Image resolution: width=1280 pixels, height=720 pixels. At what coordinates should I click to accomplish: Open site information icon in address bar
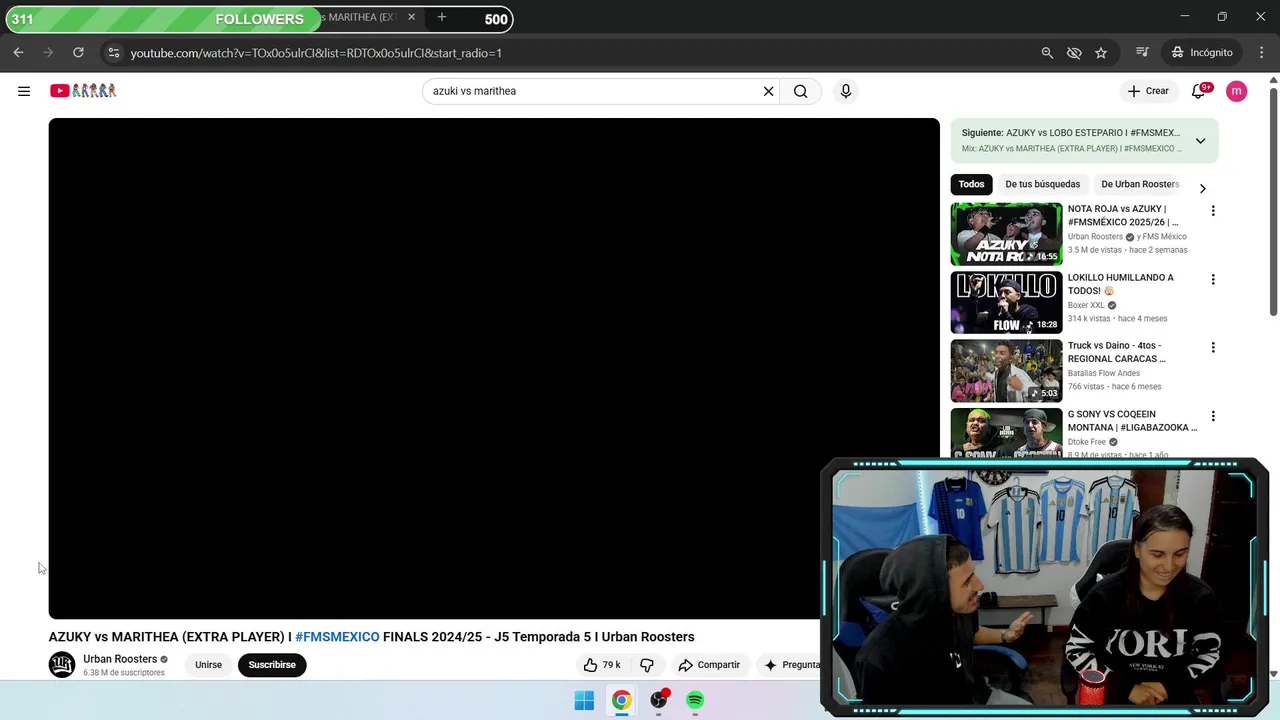(113, 52)
